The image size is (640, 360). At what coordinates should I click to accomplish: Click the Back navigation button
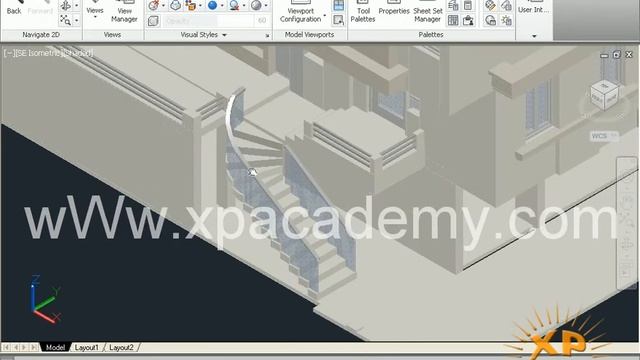point(14,8)
